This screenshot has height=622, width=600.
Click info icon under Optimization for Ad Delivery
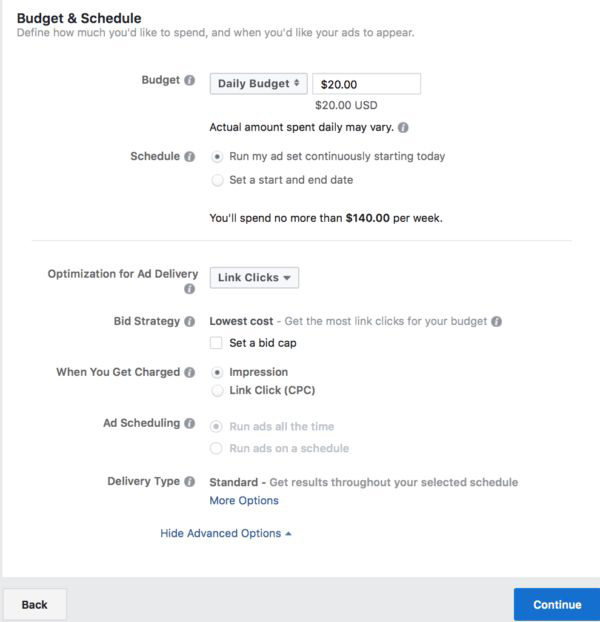click(190, 289)
